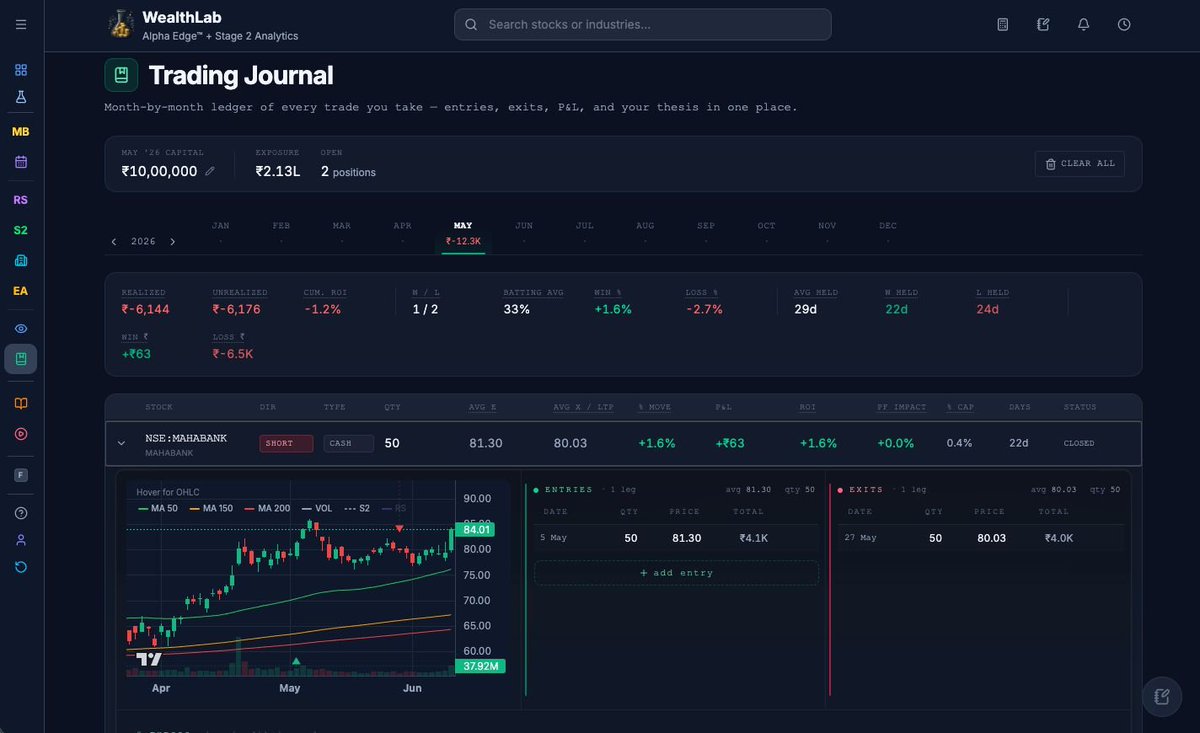1200x733 pixels.
Task: Collapse the NSE:MAHABANK trade row
Action: coord(121,443)
